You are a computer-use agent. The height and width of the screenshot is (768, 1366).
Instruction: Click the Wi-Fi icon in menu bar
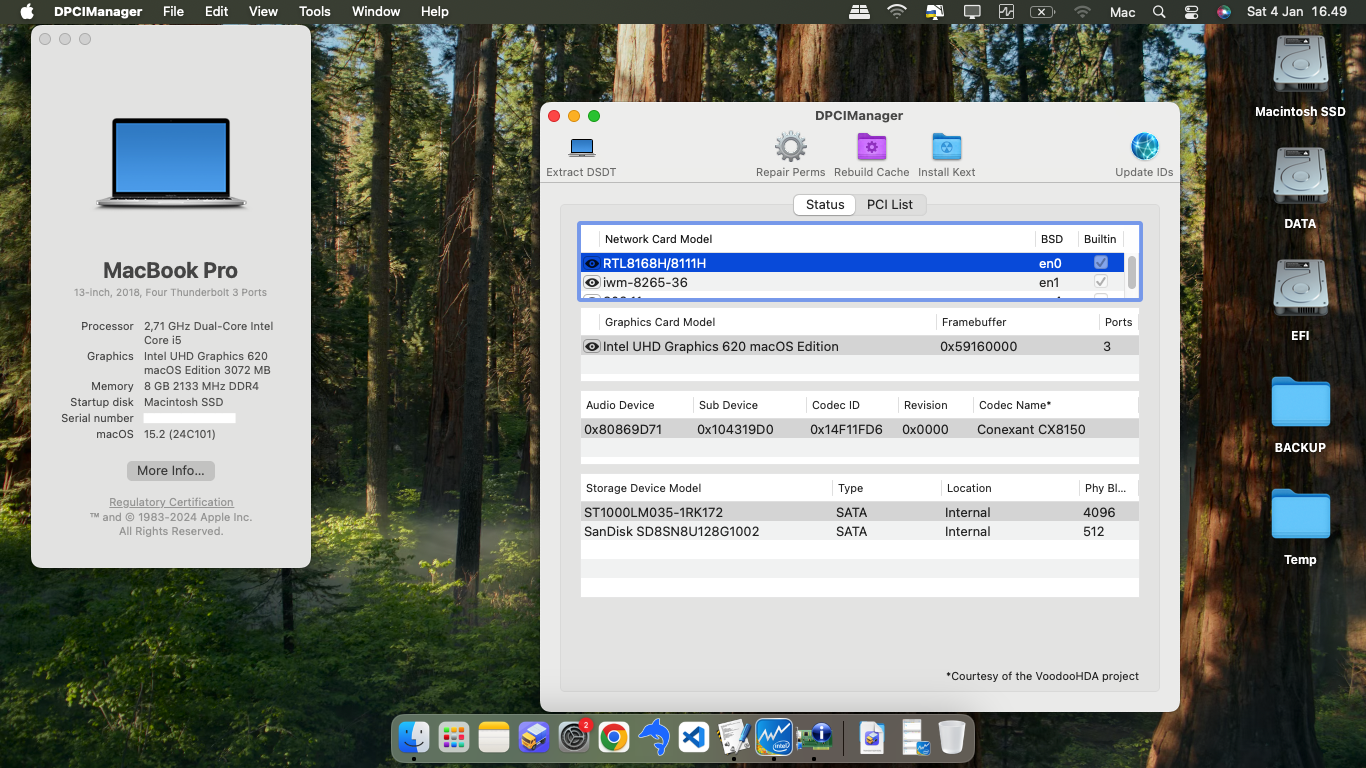[897, 12]
